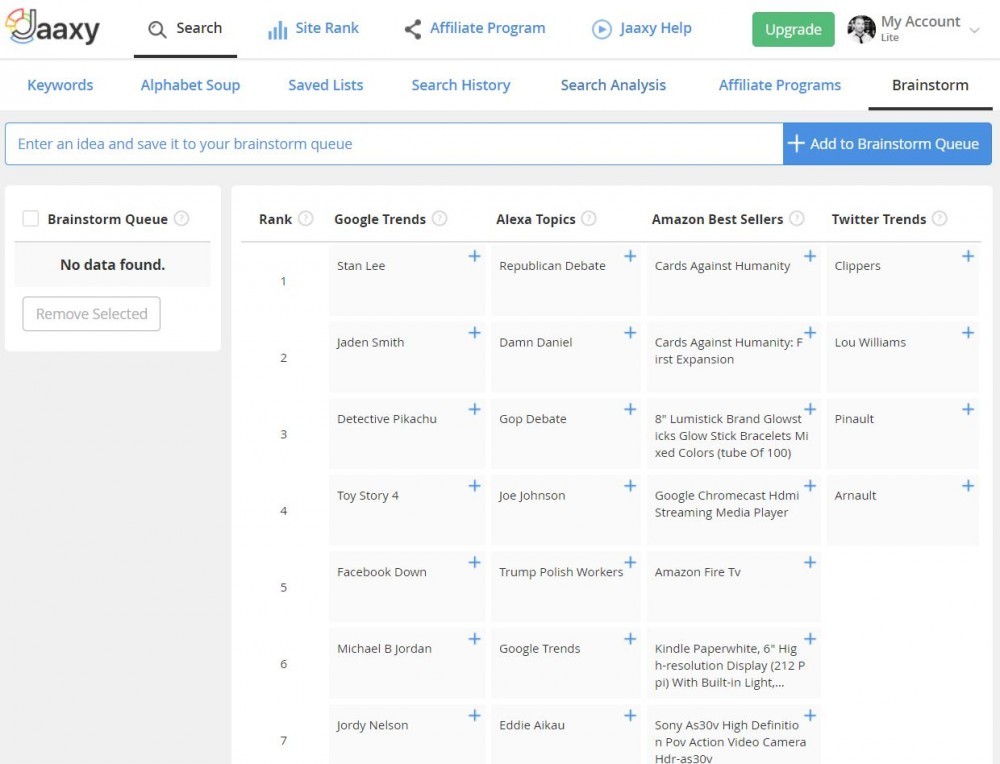1000x764 pixels.
Task: Click Add to Brainstorm Queue button
Action: tap(887, 143)
